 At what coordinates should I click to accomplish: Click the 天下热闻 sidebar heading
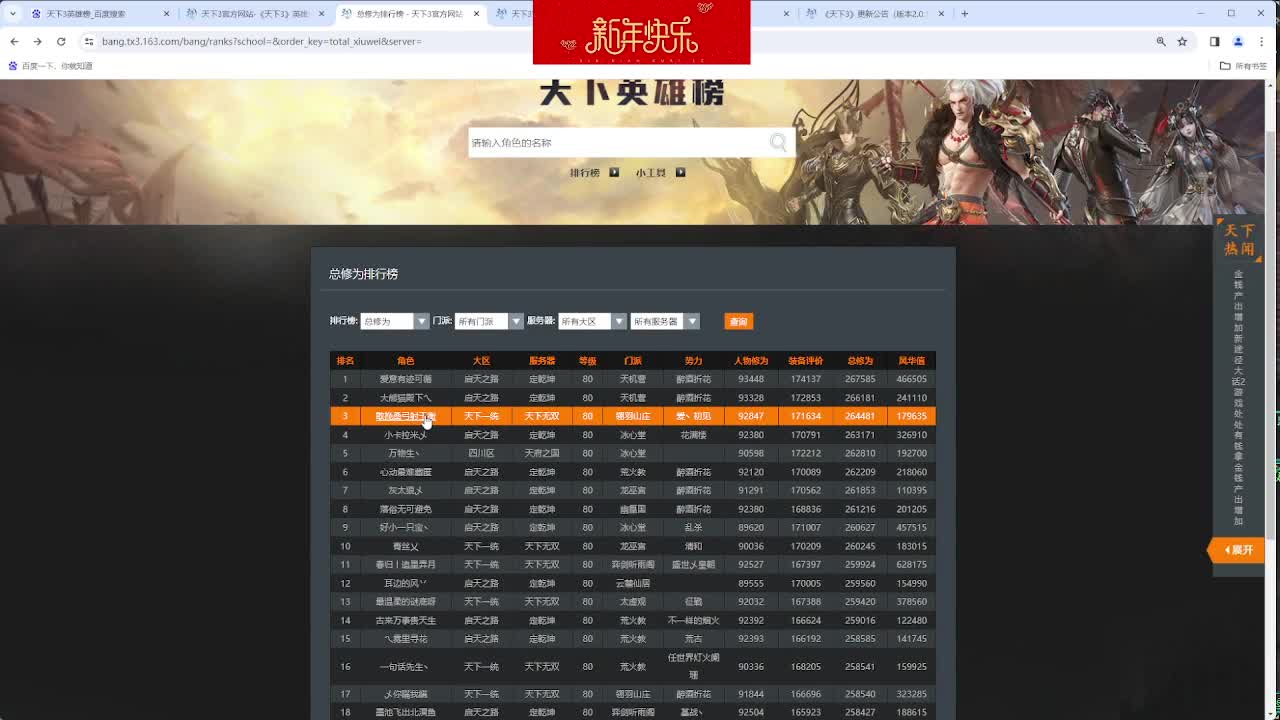(1239, 240)
